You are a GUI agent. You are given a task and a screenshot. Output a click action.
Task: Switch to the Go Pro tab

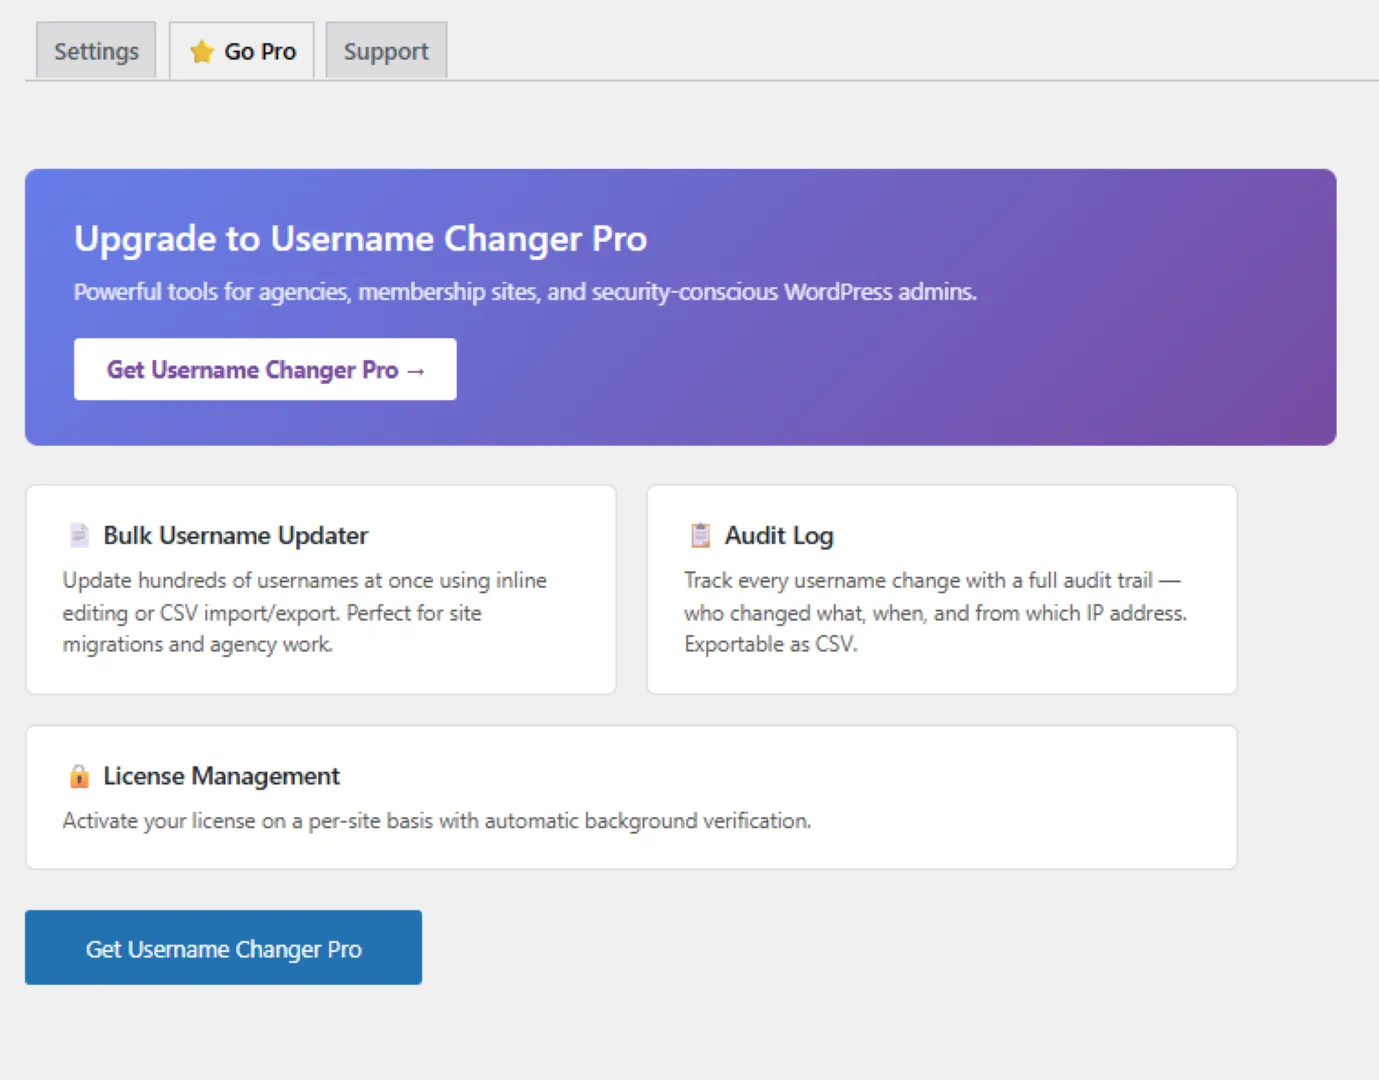click(x=242, y=51)
